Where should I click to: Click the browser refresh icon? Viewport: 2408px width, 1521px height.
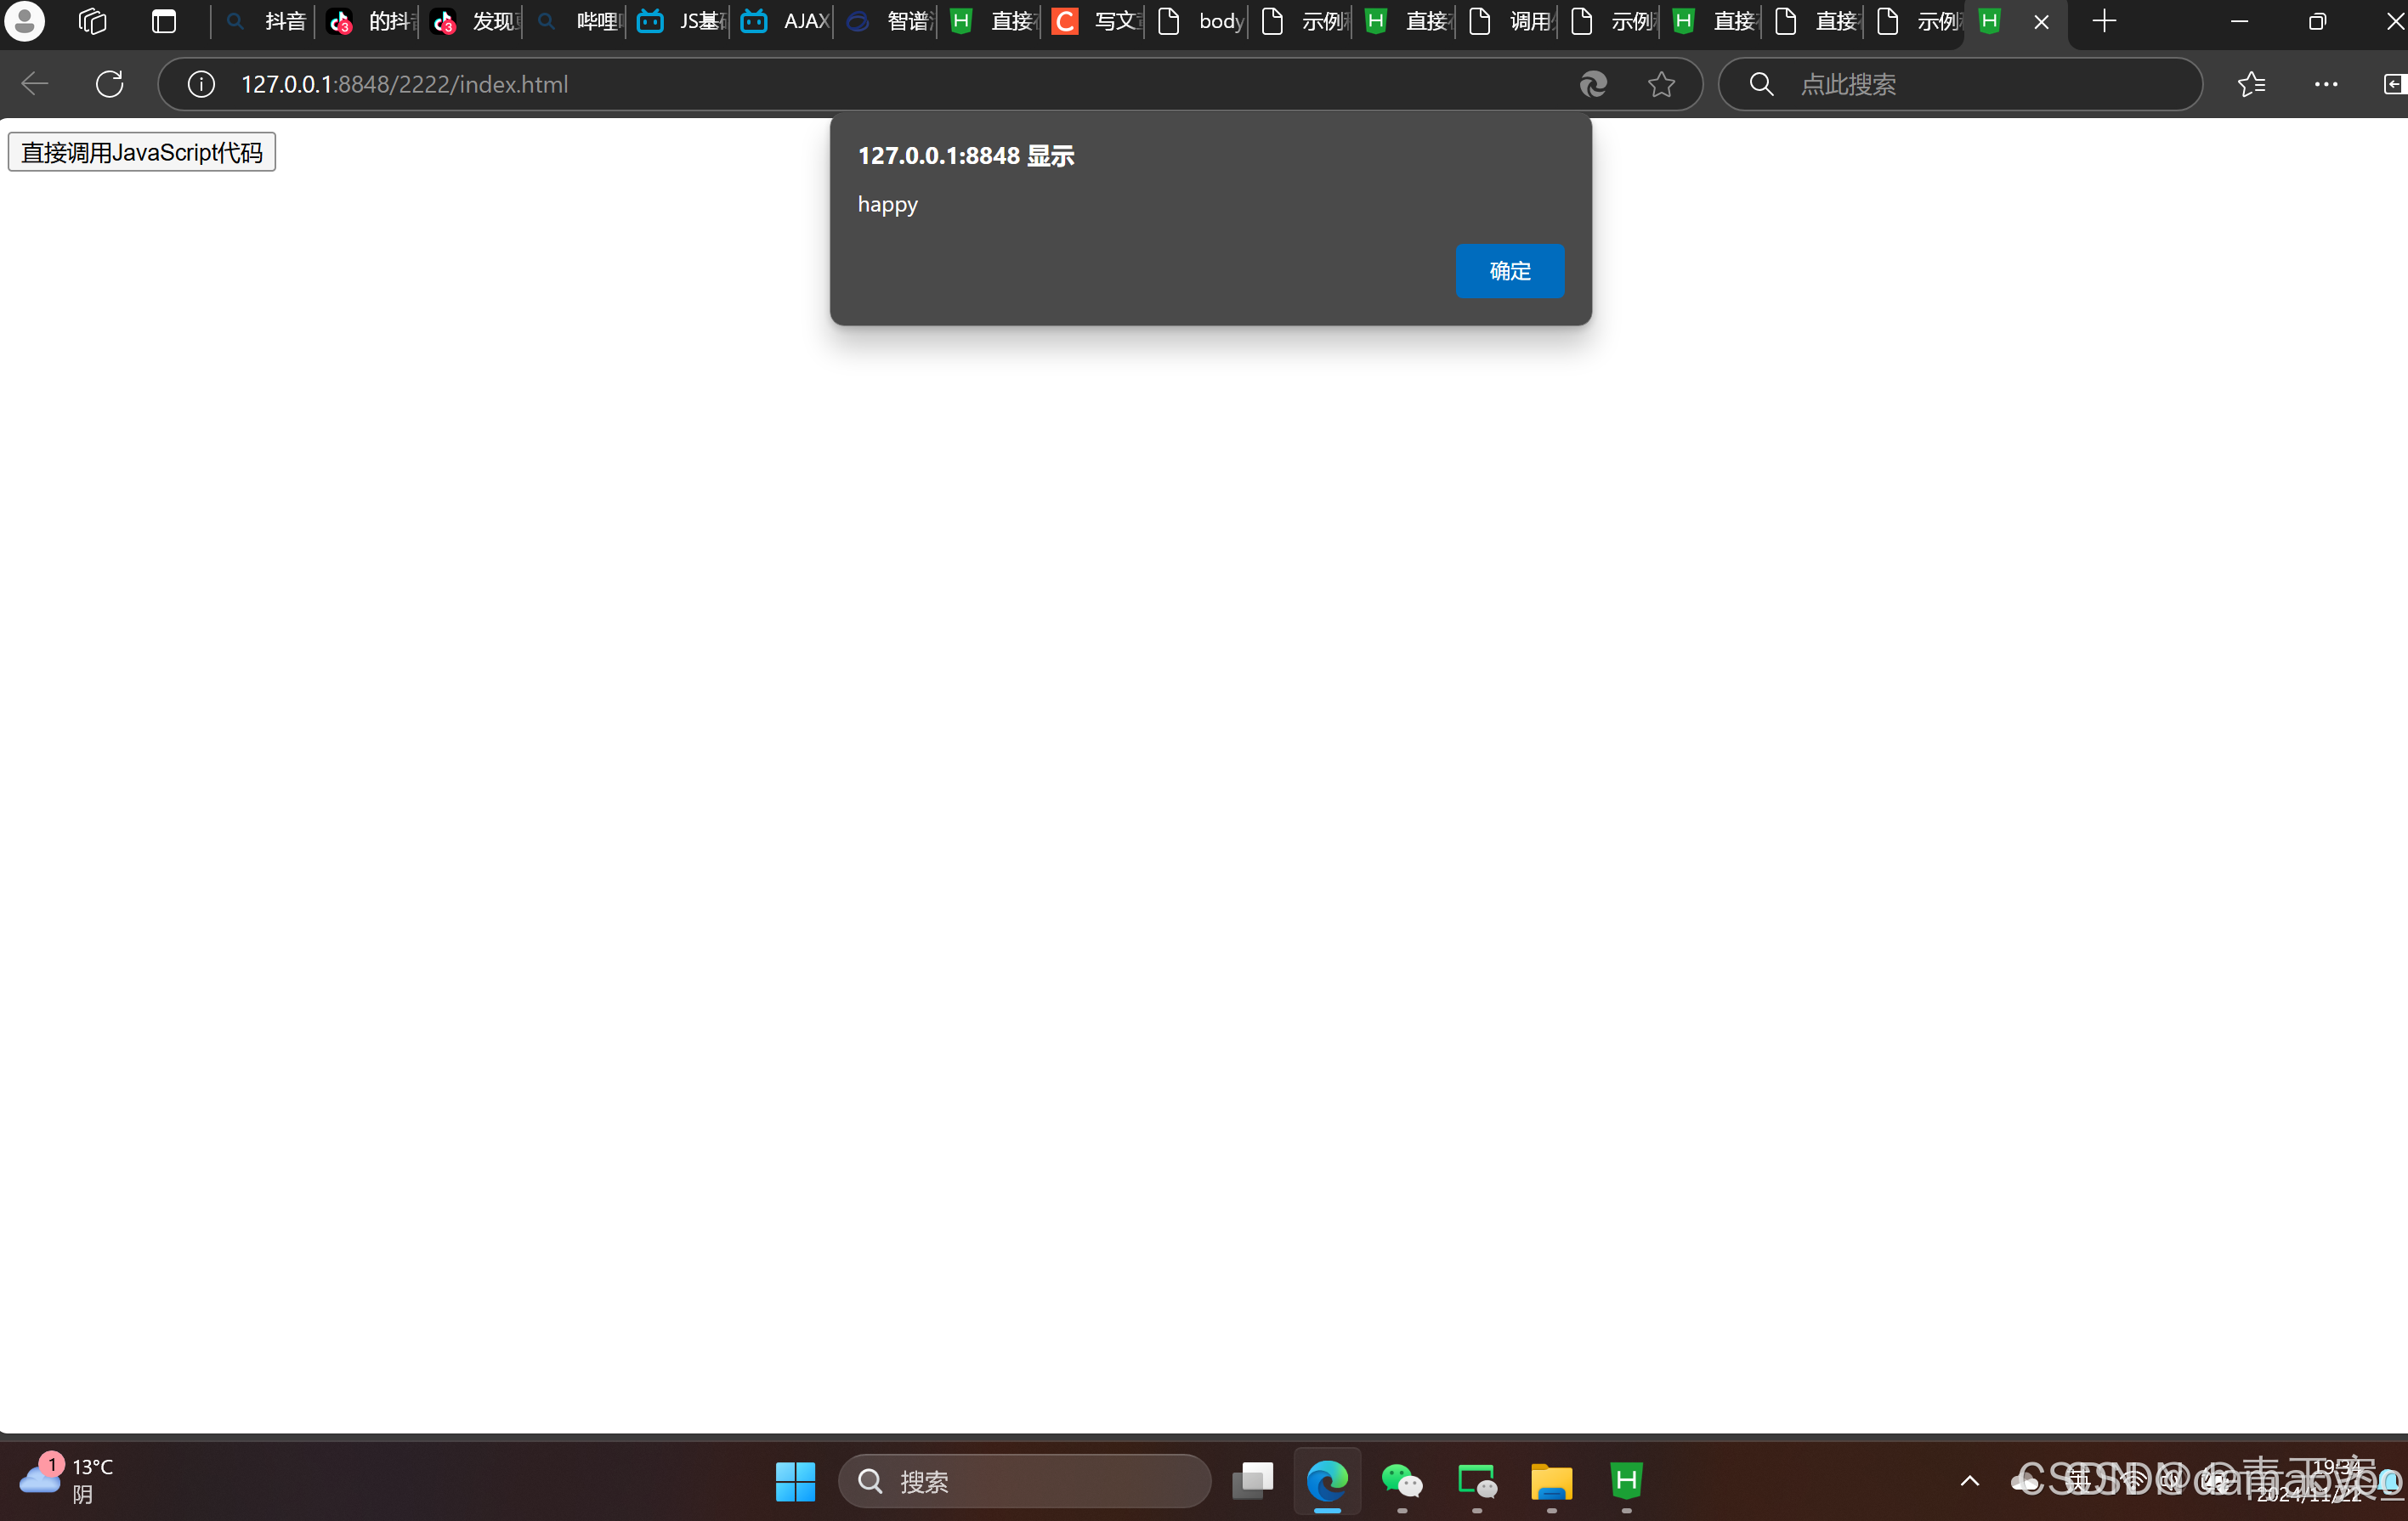(x=109, y=84)
